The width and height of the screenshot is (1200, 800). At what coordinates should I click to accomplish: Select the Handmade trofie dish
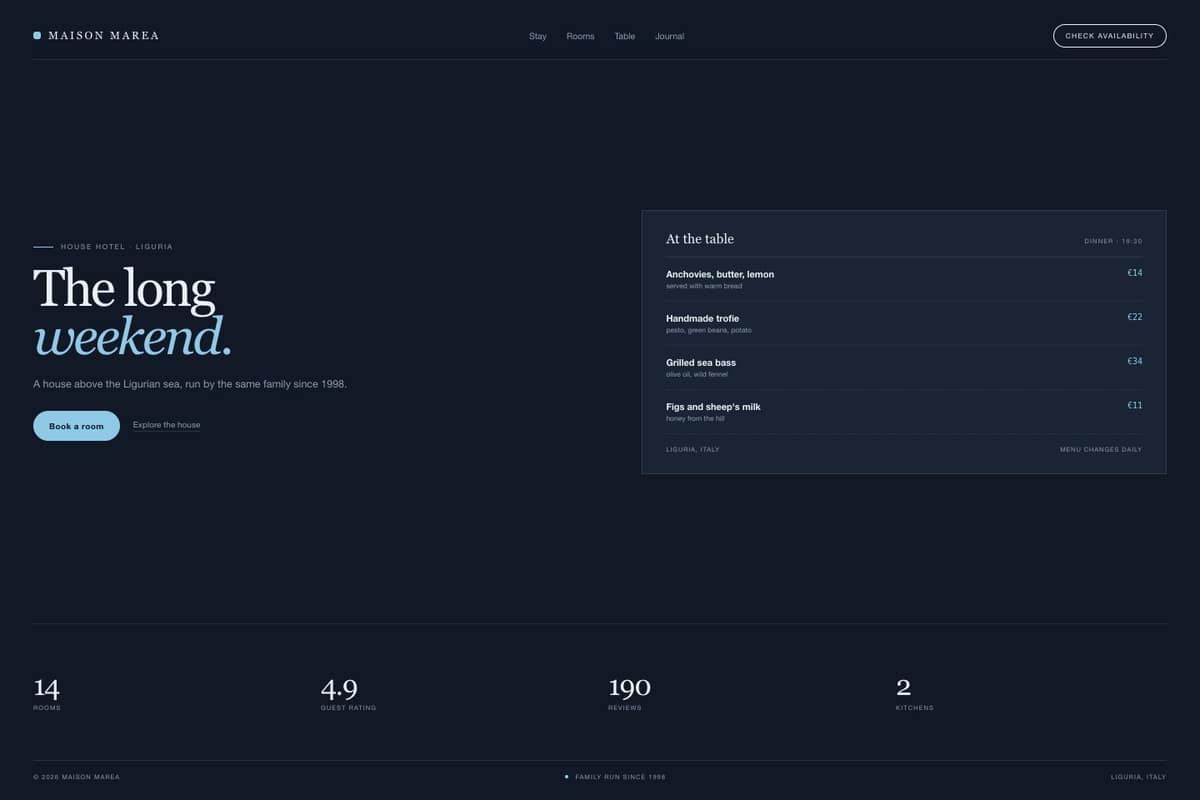click(702, 318)
